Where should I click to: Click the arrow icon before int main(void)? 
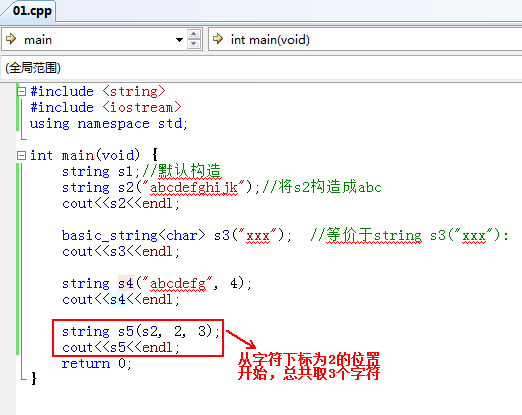(218, 39)
